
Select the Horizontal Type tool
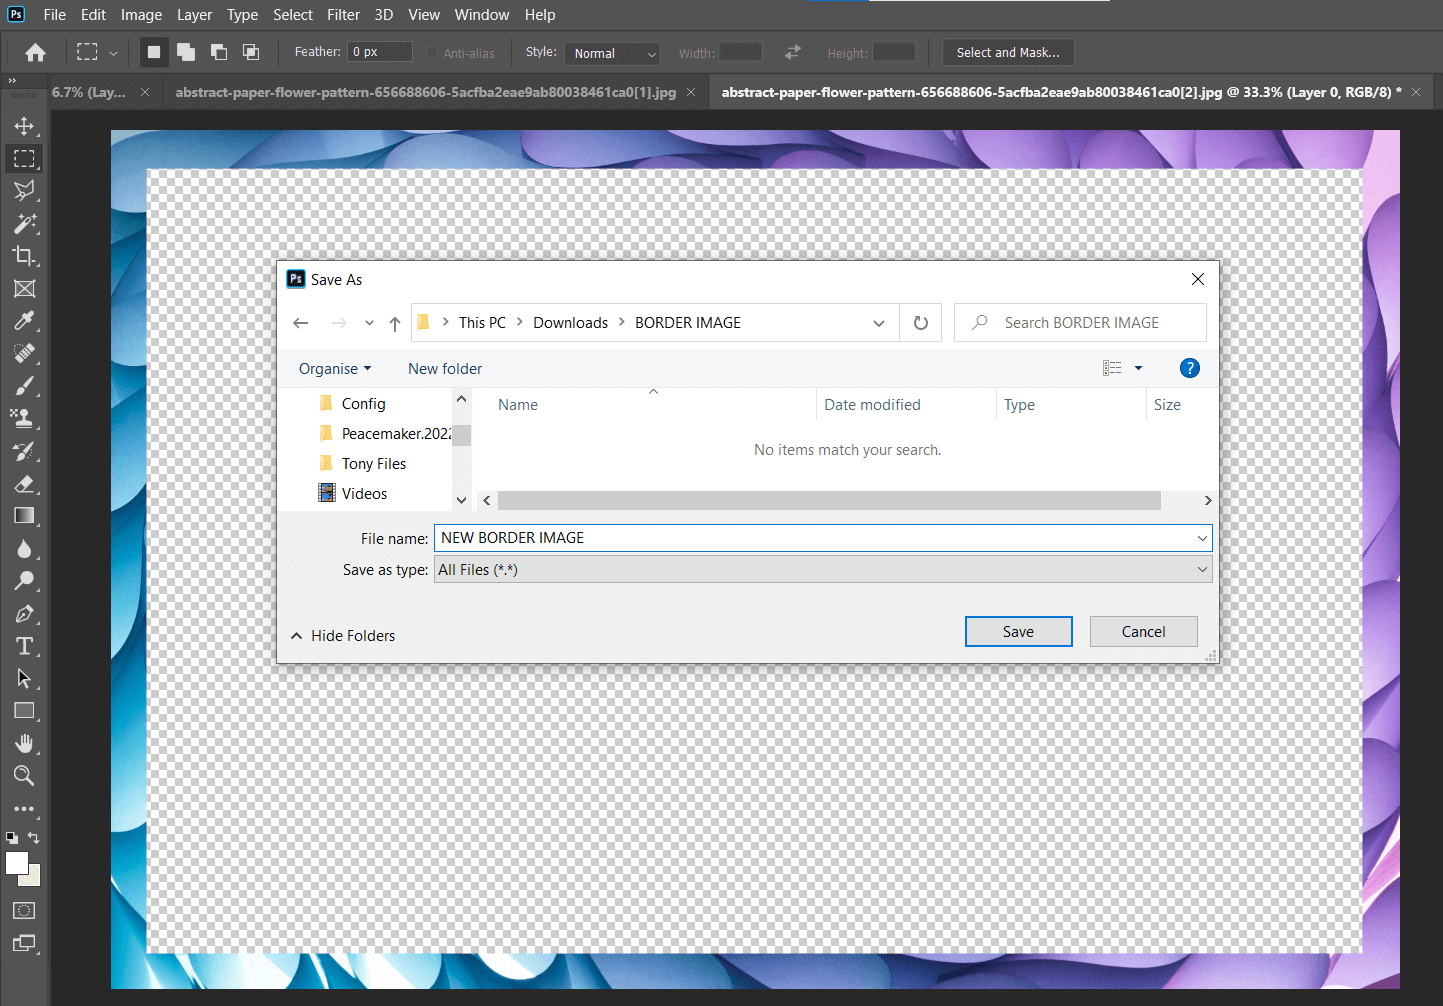24,645
